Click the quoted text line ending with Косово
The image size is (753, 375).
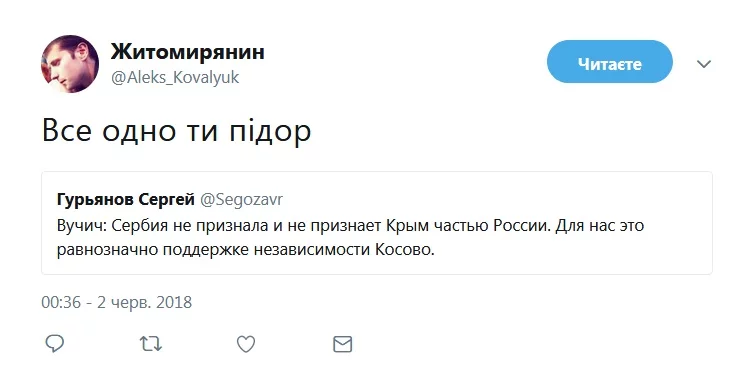245,250
